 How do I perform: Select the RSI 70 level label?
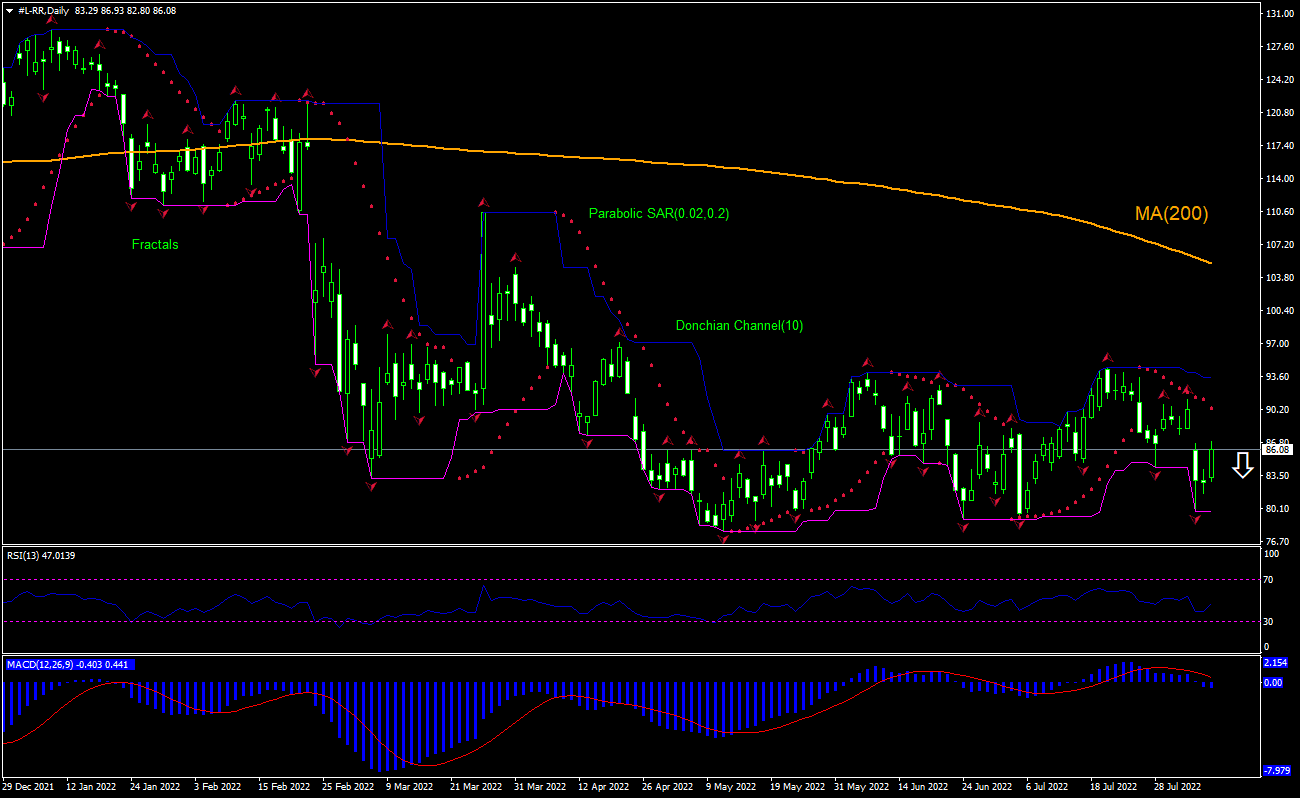[x=1268, y=579]
